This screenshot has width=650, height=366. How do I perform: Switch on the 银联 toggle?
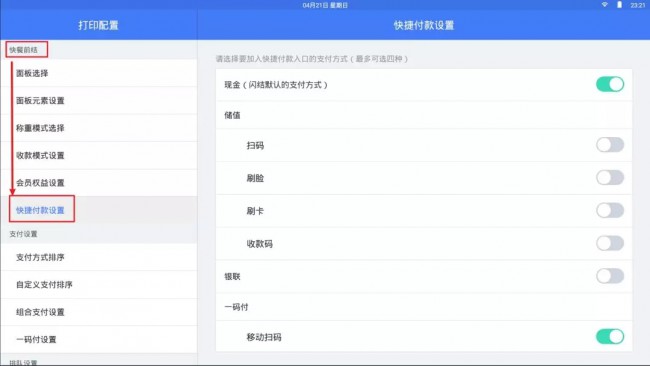pos(610,276)
